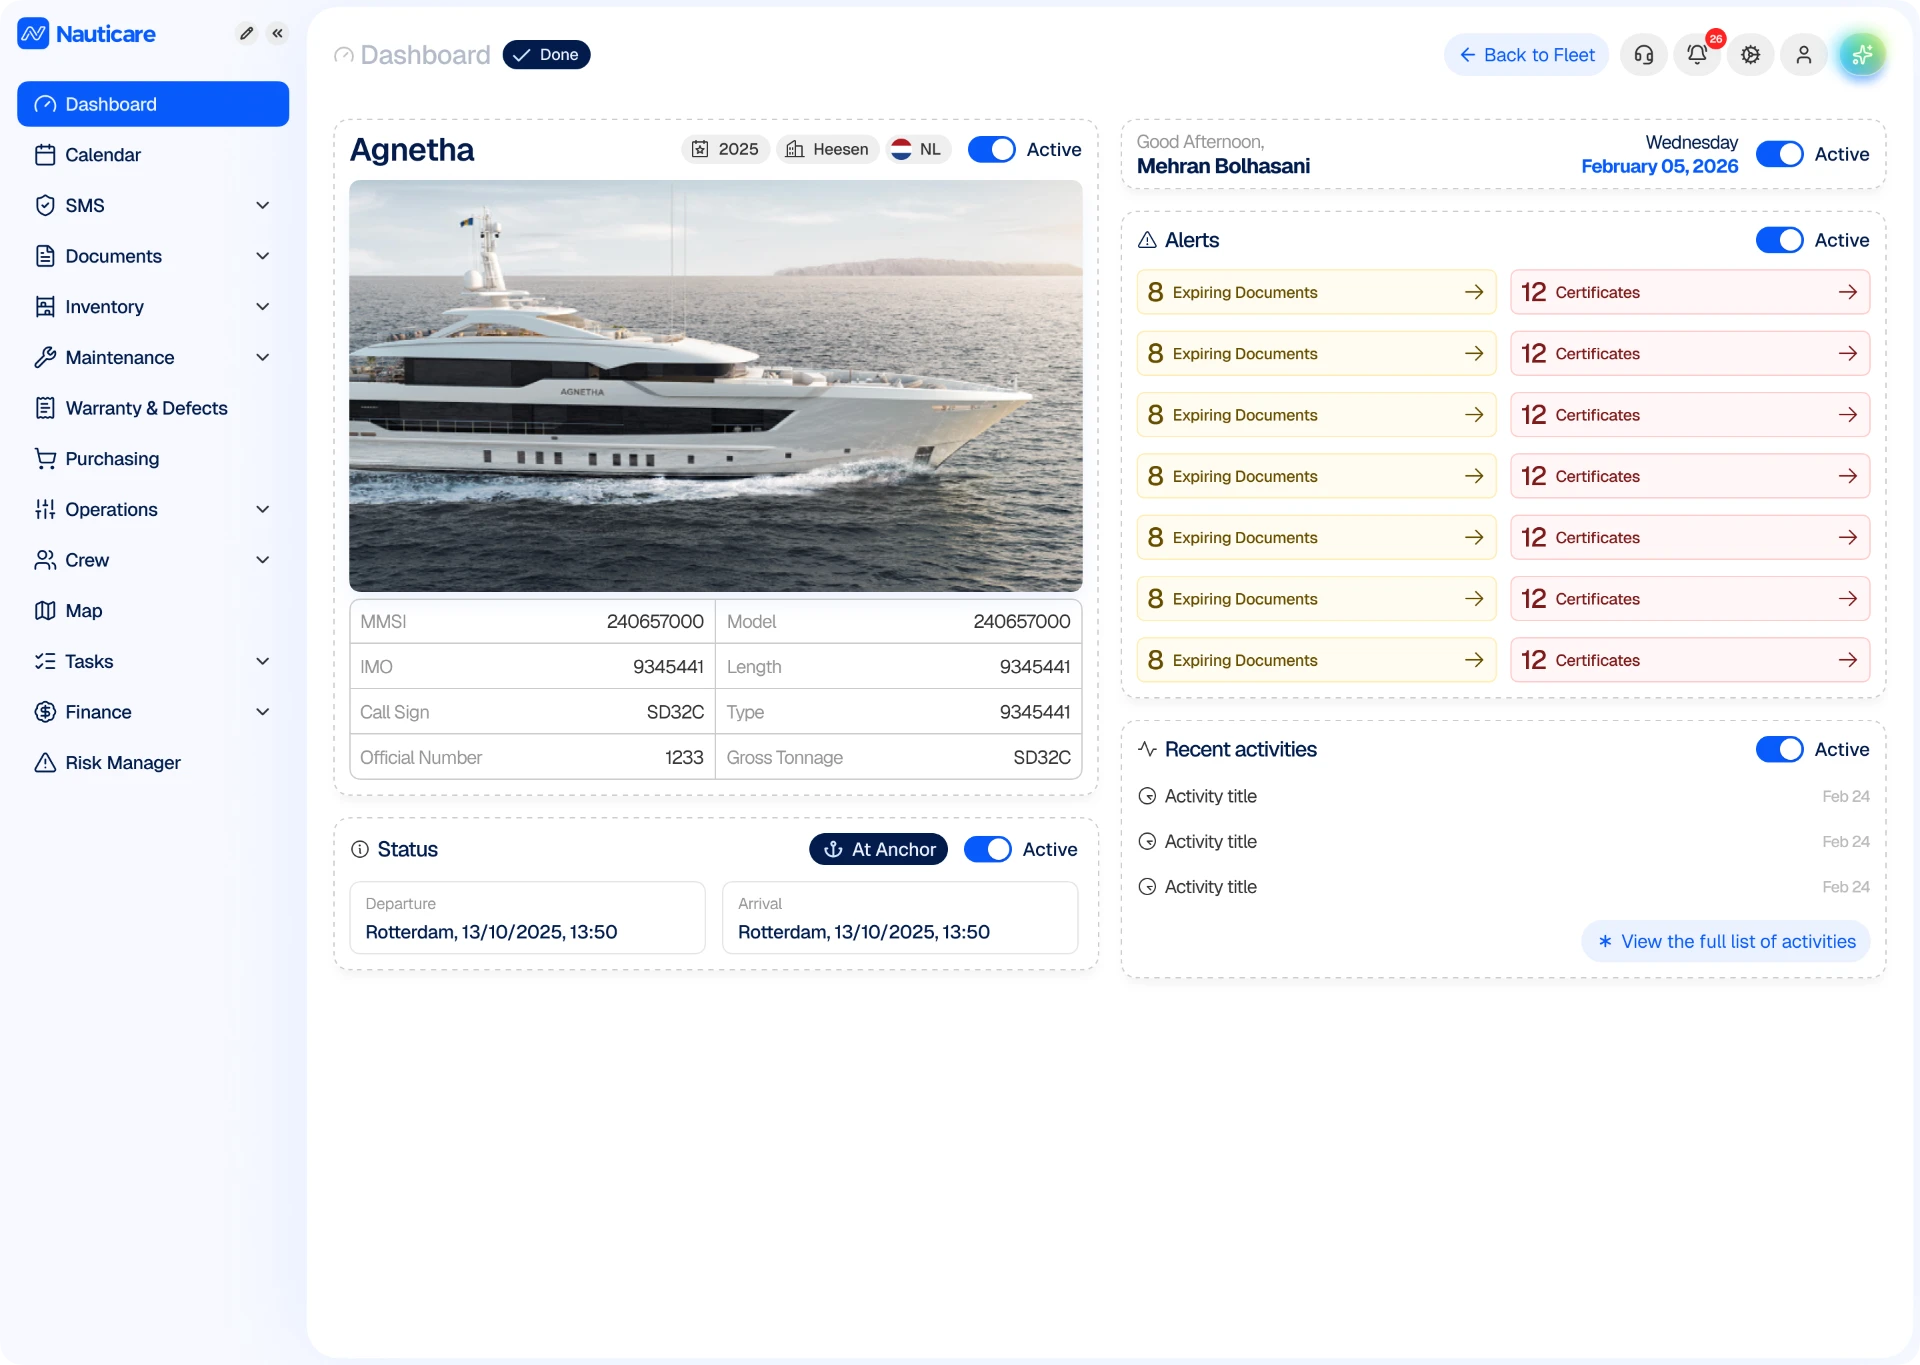This screenshot has height=1365, width=1920.
Task: Click the Departure Rotterdam field
Action: pyautogui.click(x=527, y=918)
